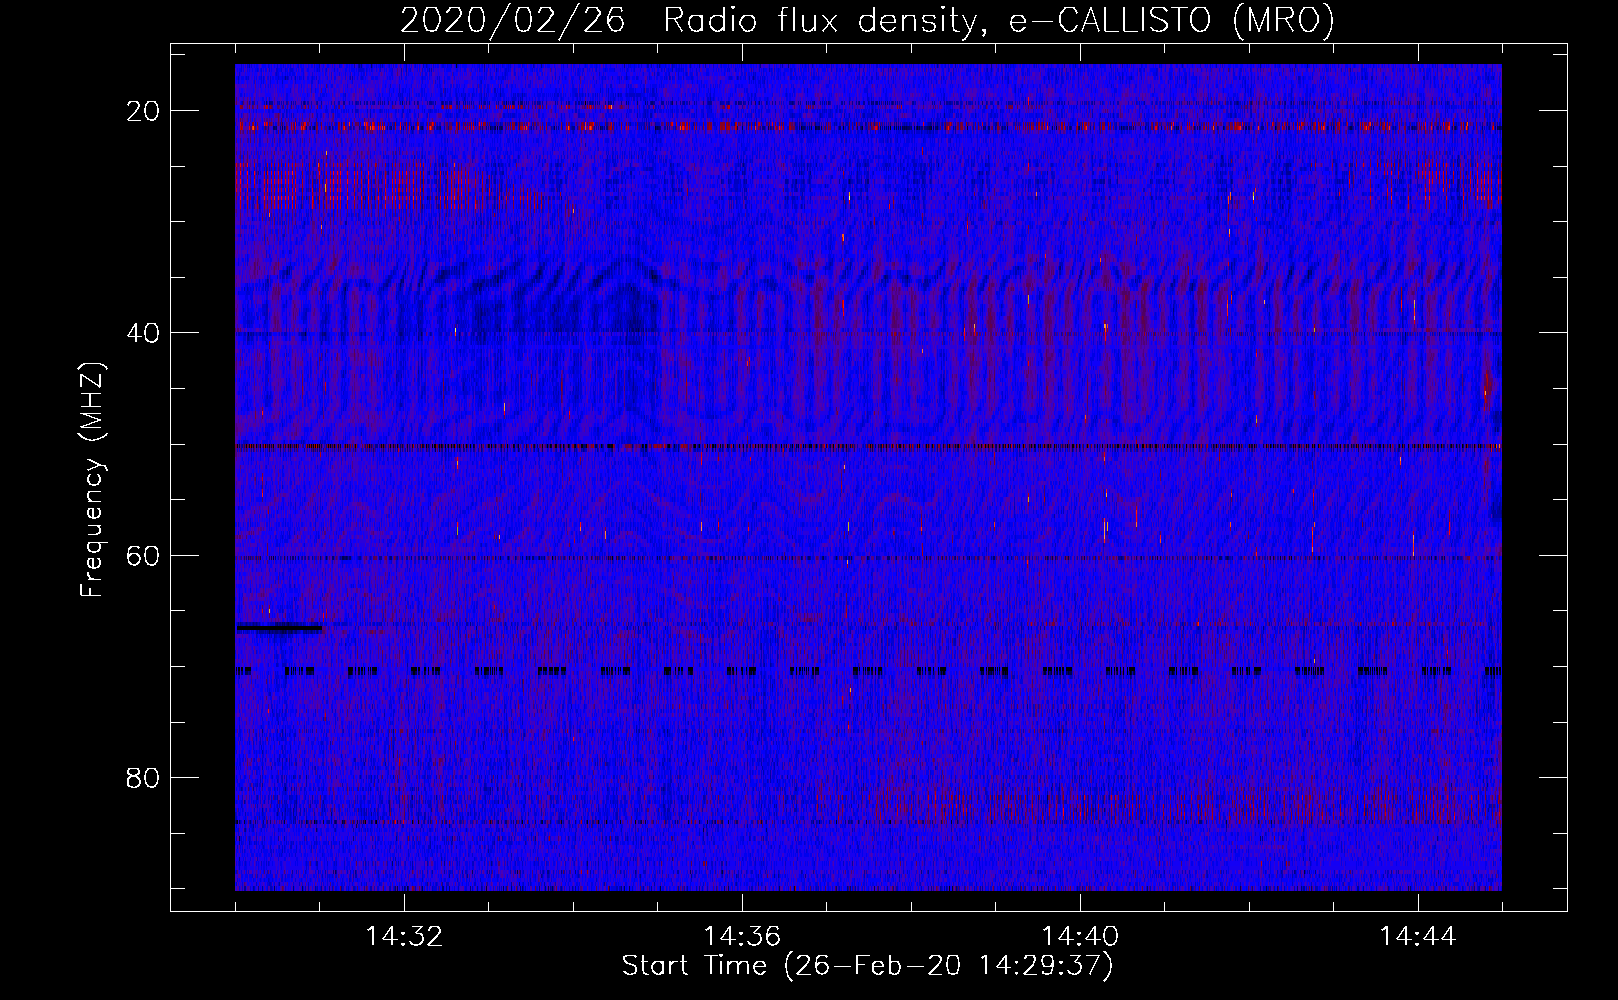
Task: Click the 20 MHz frequency tick label
Action: click(143, 111)
